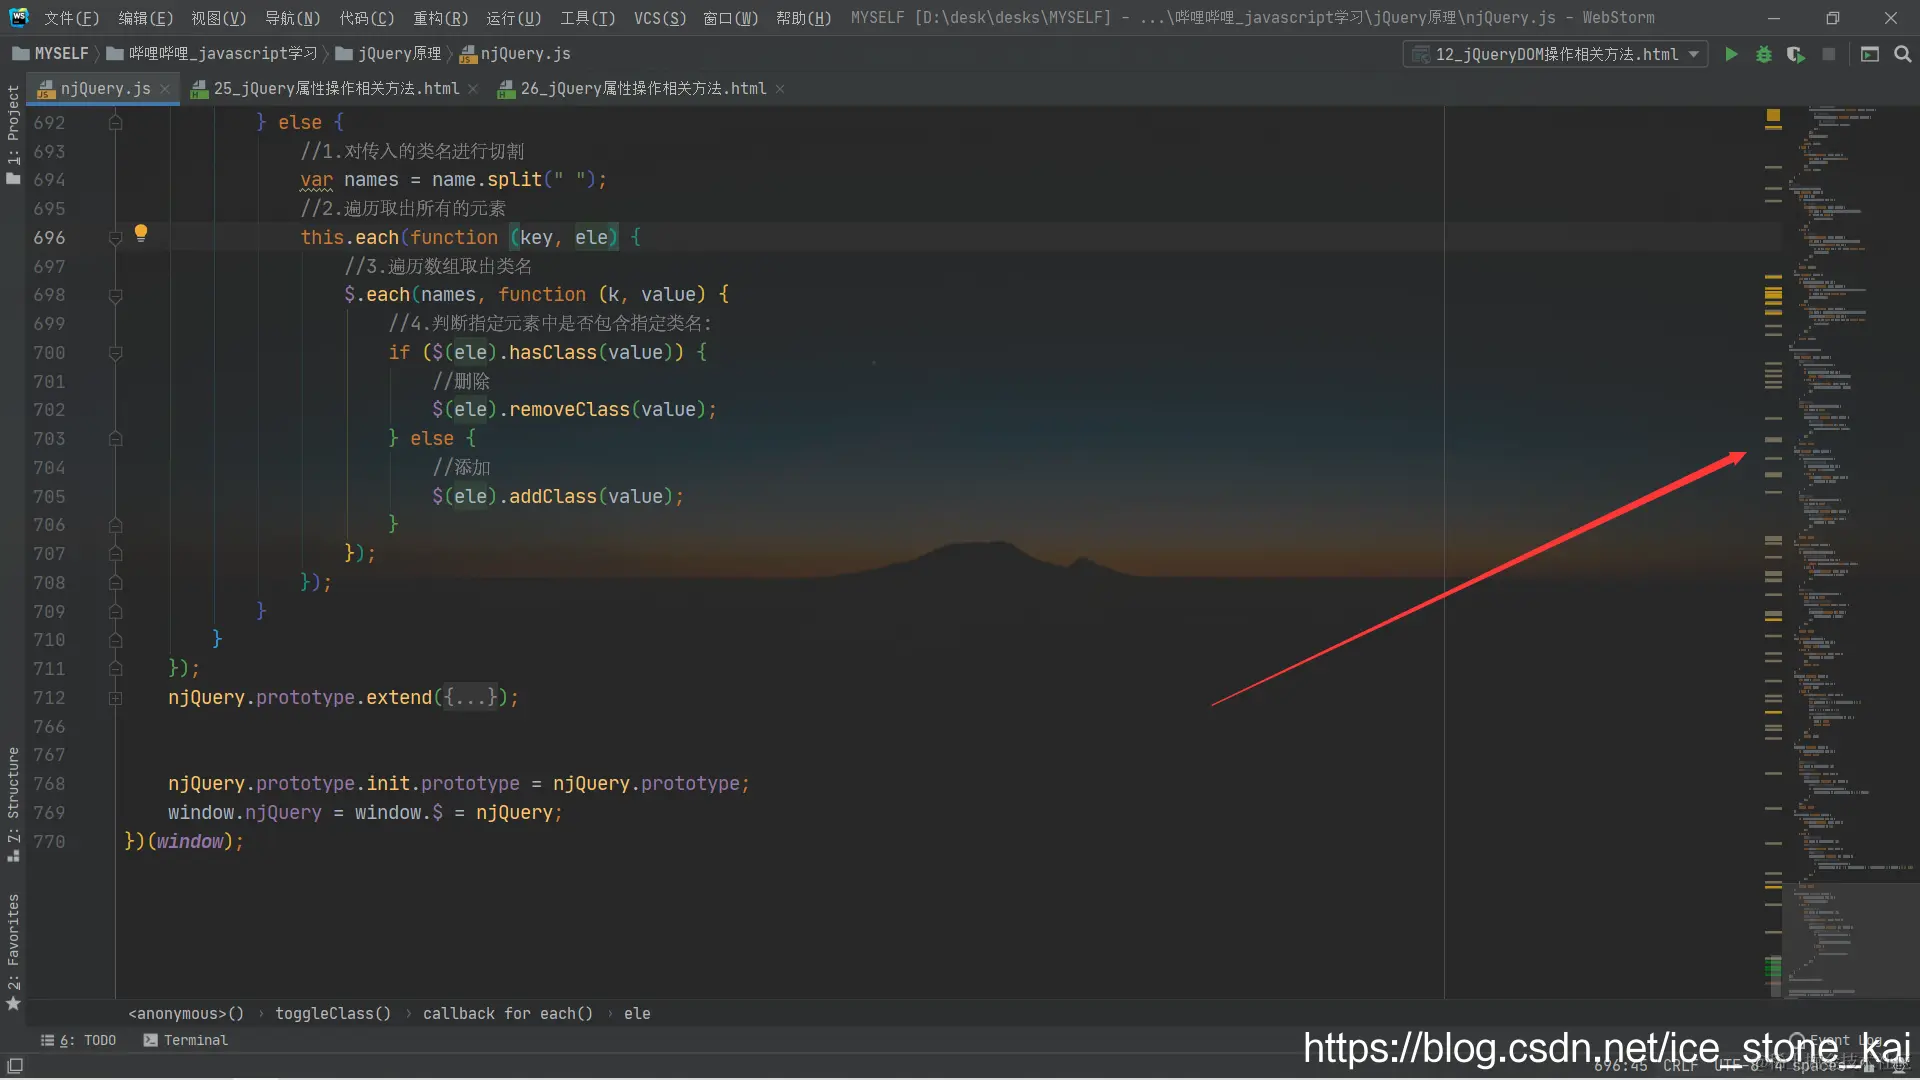This screenshot has height=1080, width=1920.
Task: Open Search Everywhere magnifier icon
Action: [x=1902, y=54]
